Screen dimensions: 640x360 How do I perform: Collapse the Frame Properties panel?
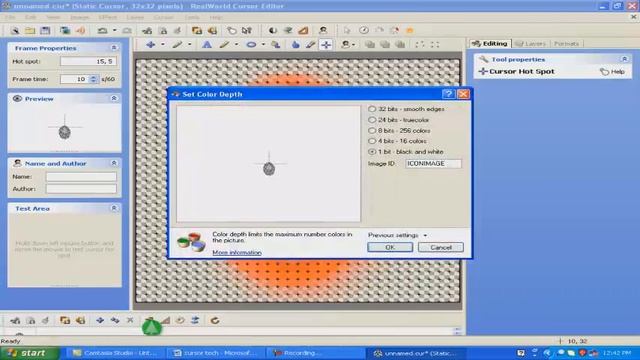(x=114, y=48)
